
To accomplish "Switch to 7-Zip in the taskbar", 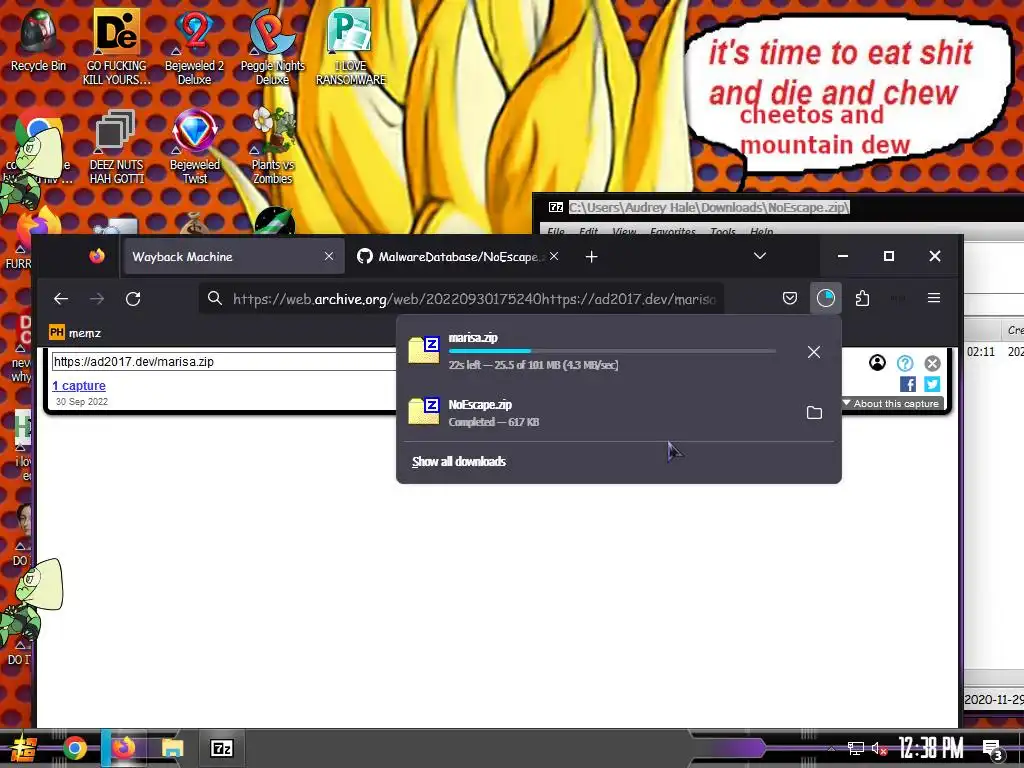I will coord(221,748).
